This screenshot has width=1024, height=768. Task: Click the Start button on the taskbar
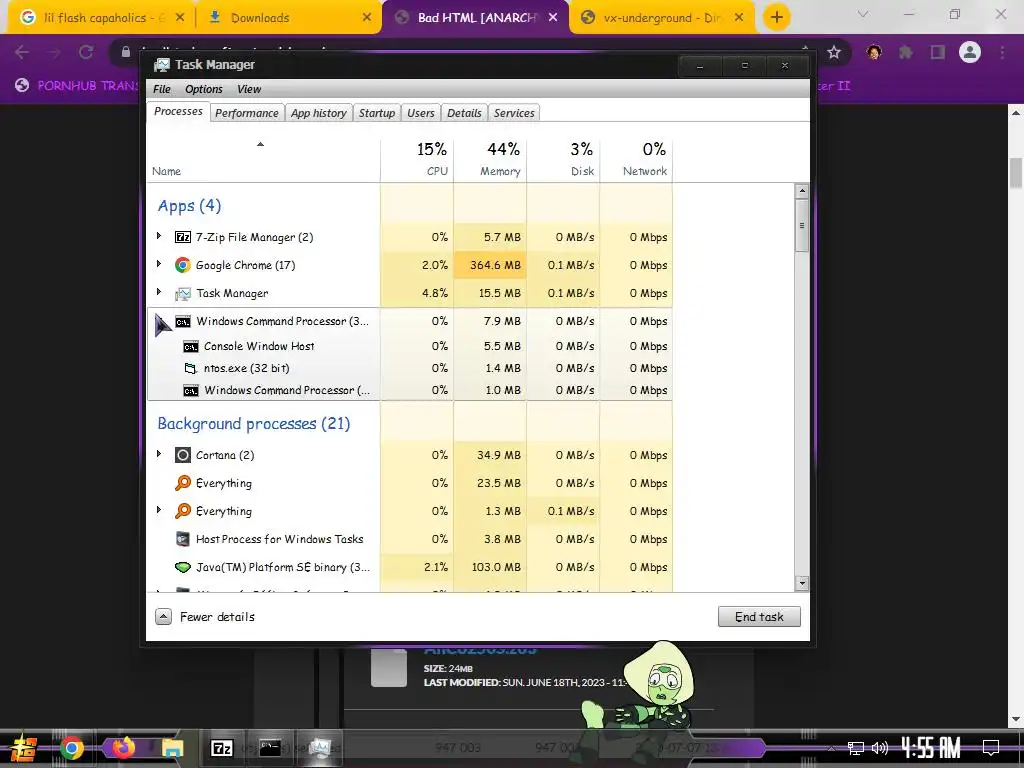pos(24,748)
